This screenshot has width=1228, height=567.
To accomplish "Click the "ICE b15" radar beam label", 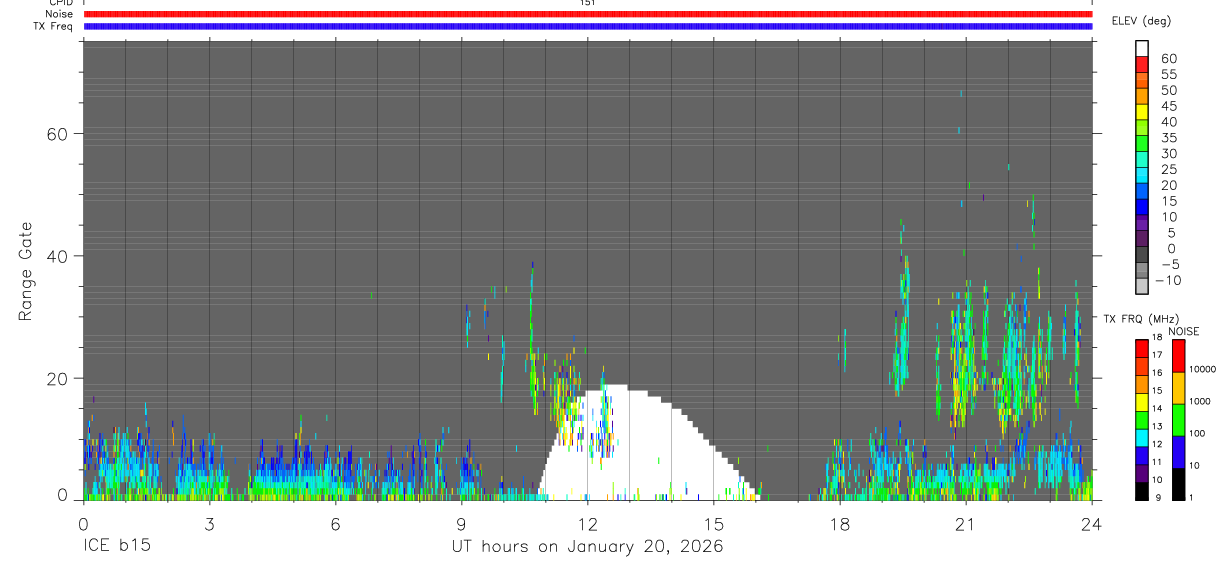I will click(116, 546).
